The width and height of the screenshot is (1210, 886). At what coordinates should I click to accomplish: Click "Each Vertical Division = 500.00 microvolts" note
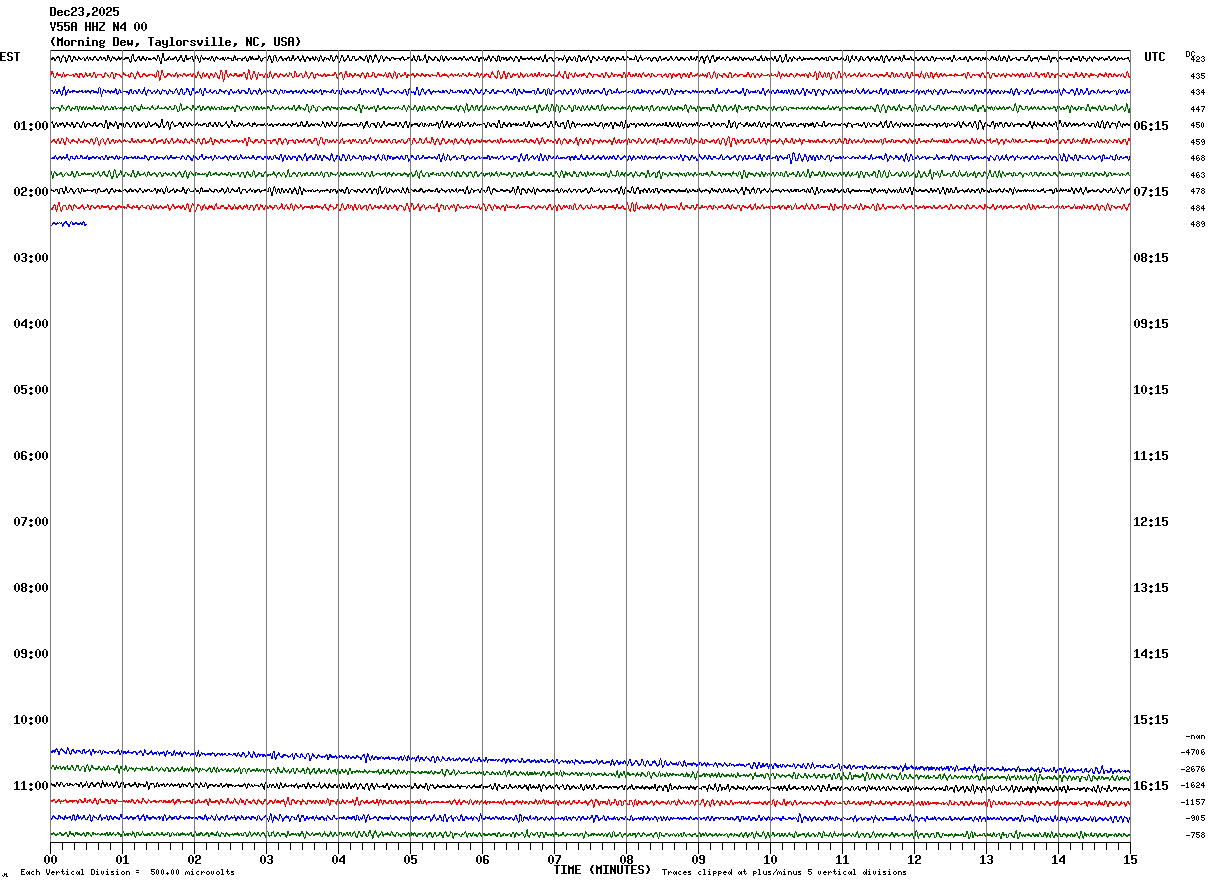pos(127,873)
